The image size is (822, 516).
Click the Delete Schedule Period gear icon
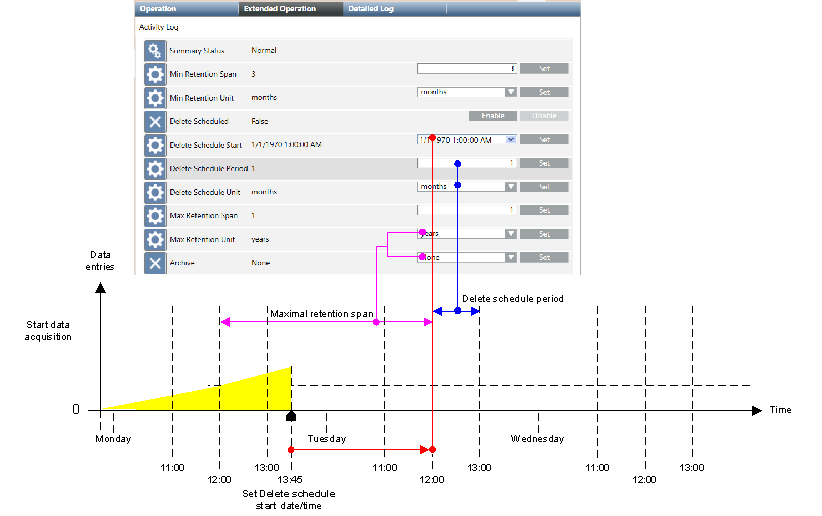(x=155, y=168)
